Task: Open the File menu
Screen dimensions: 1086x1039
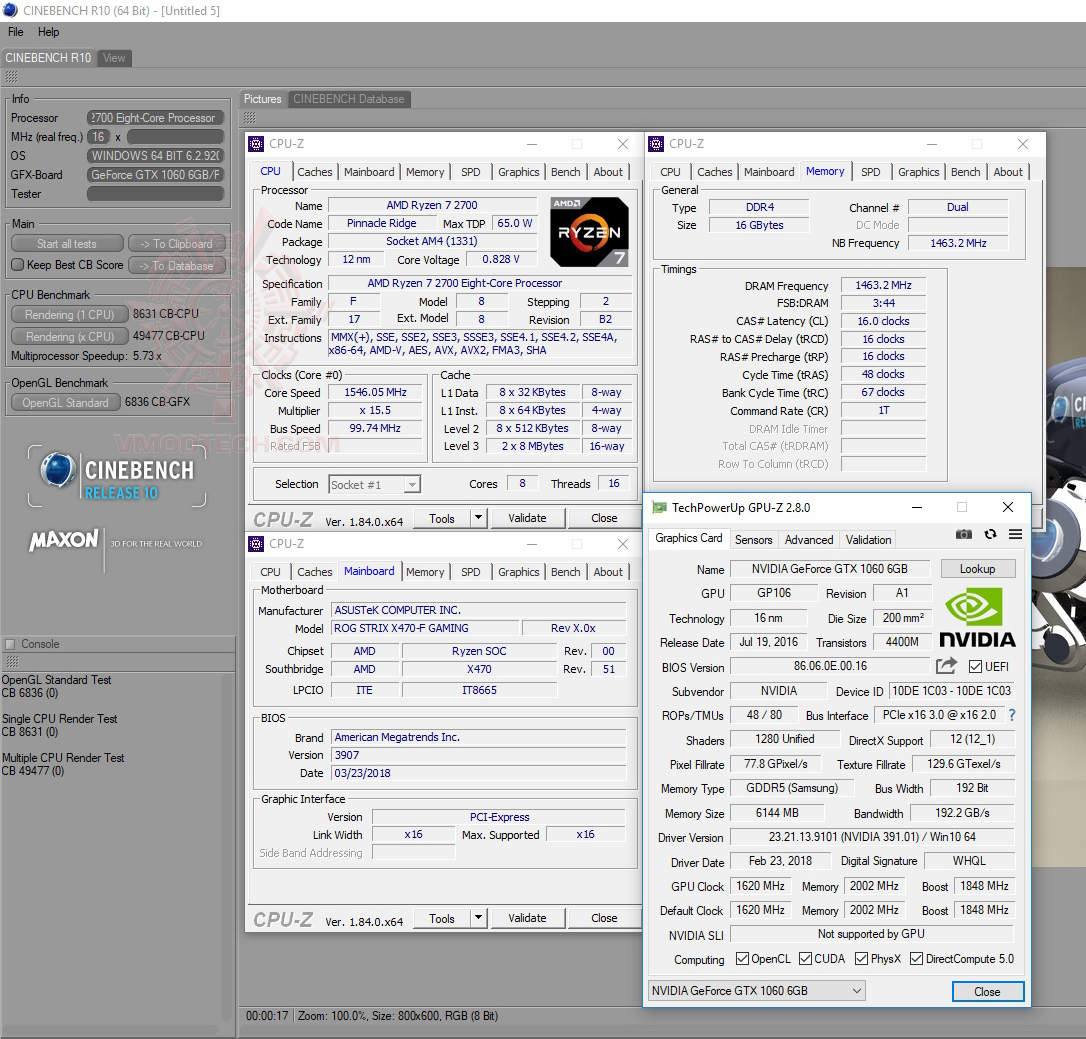Action: point(16,32)
